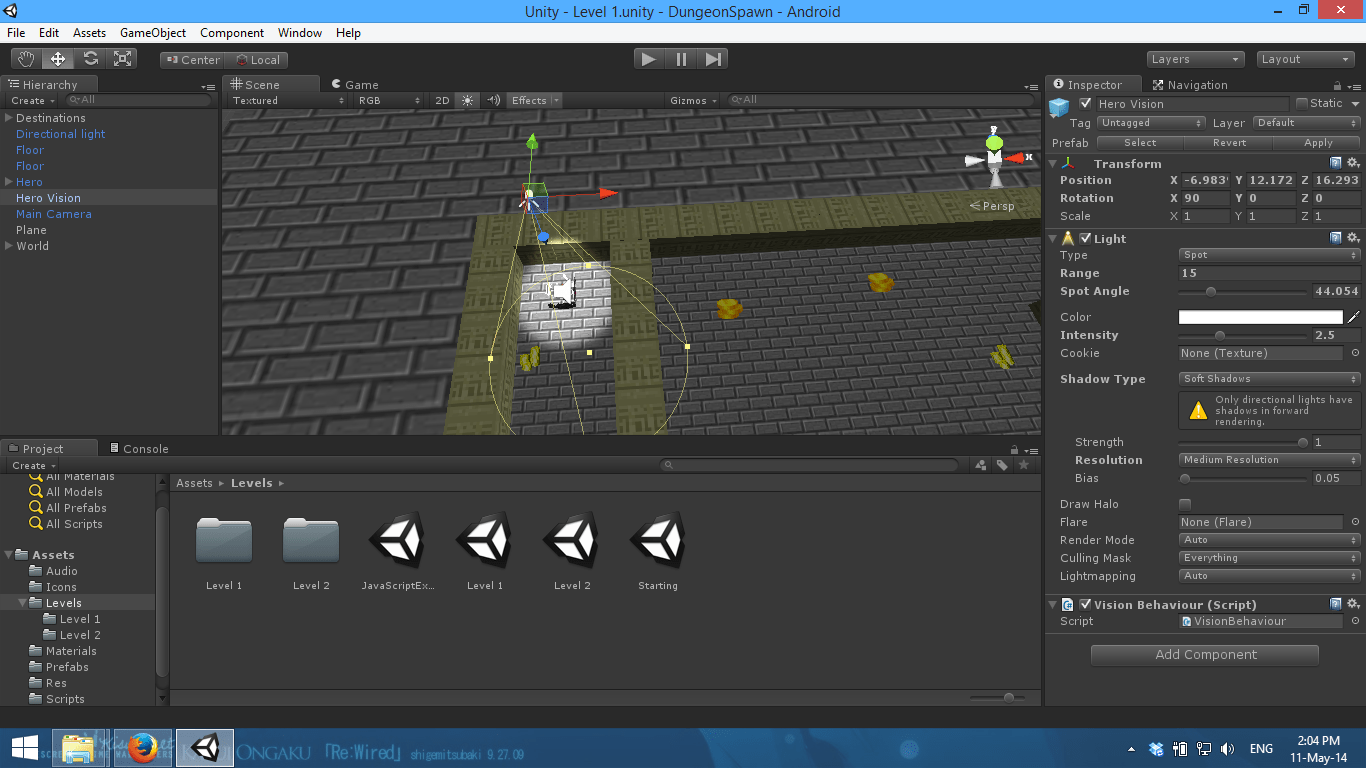The width and height of the screenshot is (1366, 768).
Task: Open the Gizmos dropdown in Scene view
Action: [692, 100]
